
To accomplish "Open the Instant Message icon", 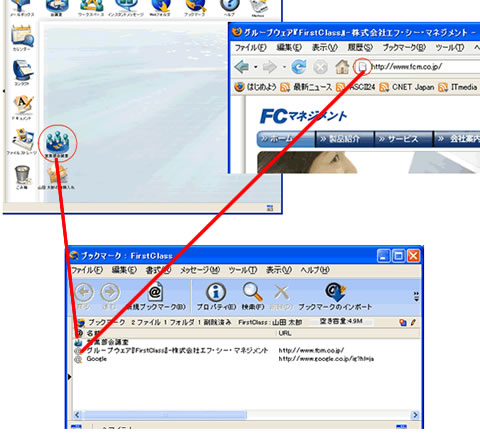I will pos(126,7).
